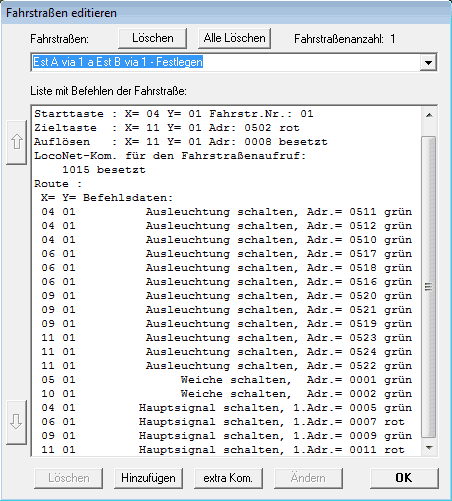Viewport: 452px width, 501px height.
Task: Confirm with the OK button
Action: click(404, 478)
